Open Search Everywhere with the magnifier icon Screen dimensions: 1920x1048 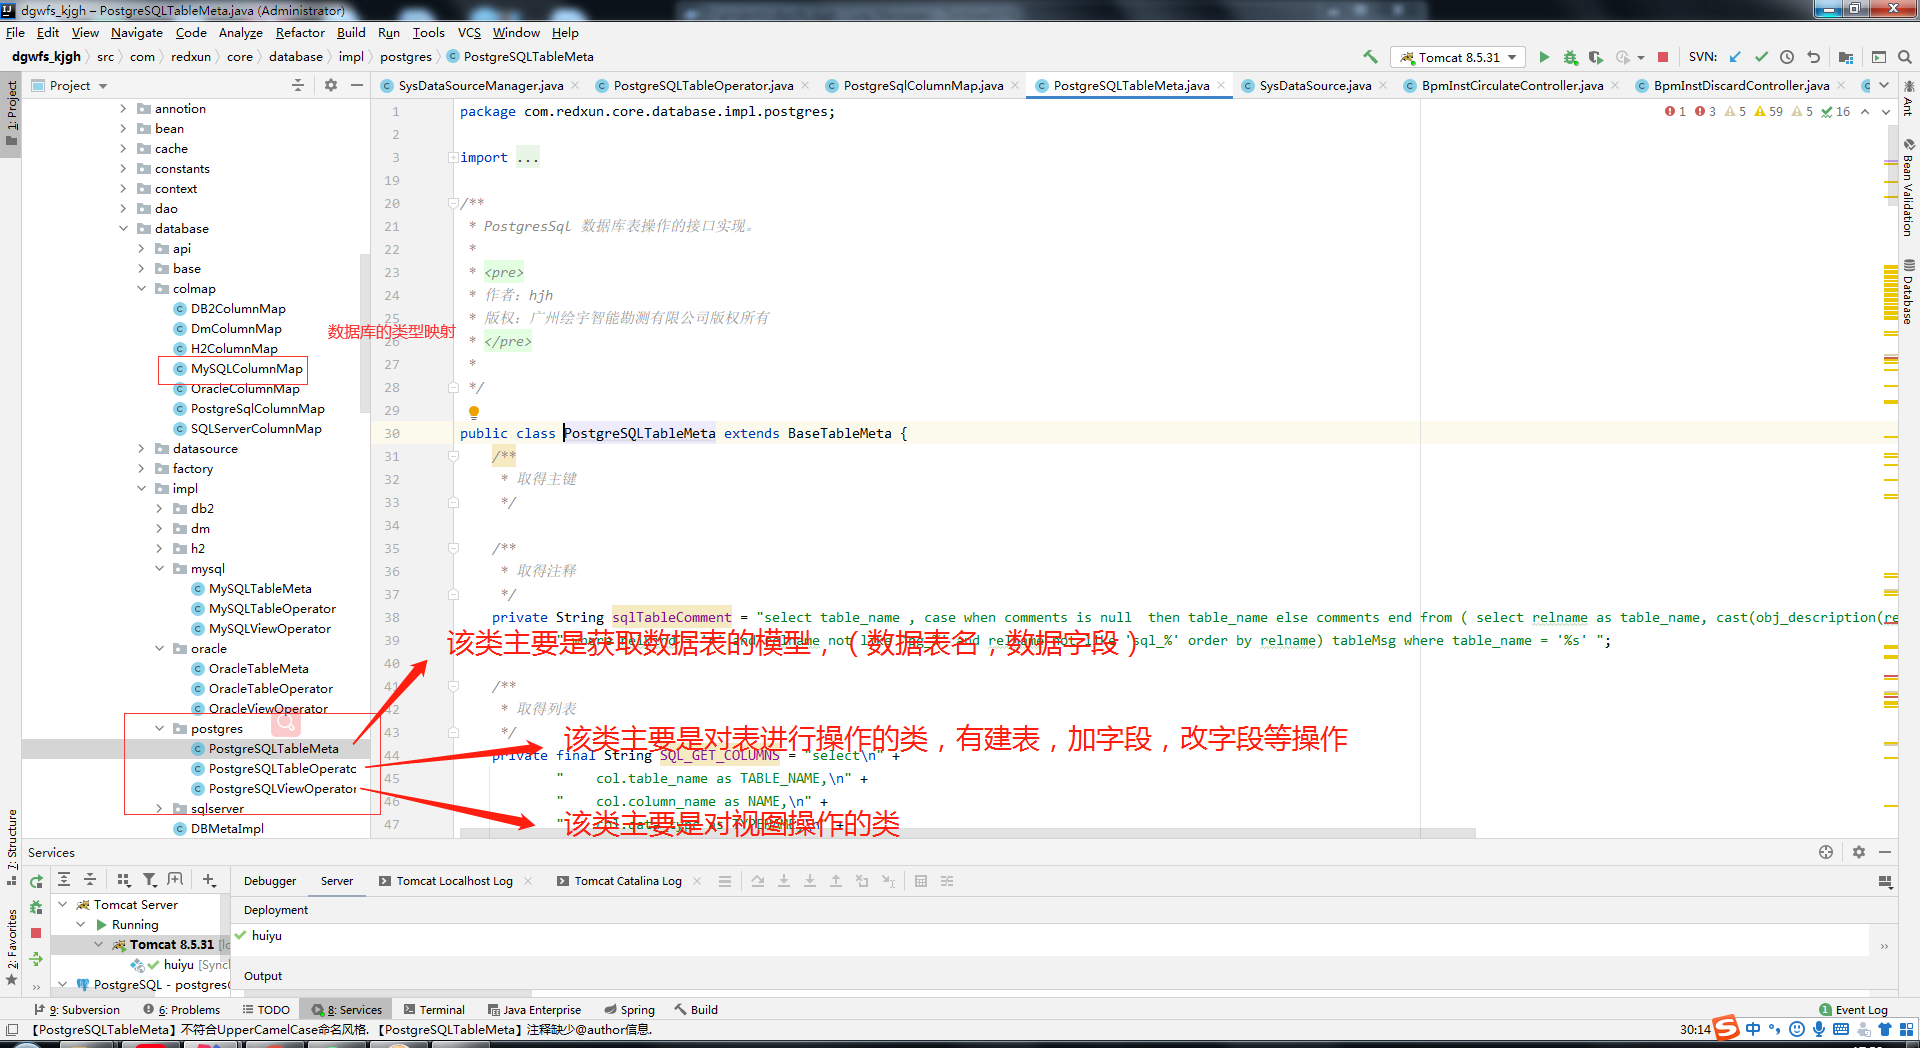pos(1905,57)
